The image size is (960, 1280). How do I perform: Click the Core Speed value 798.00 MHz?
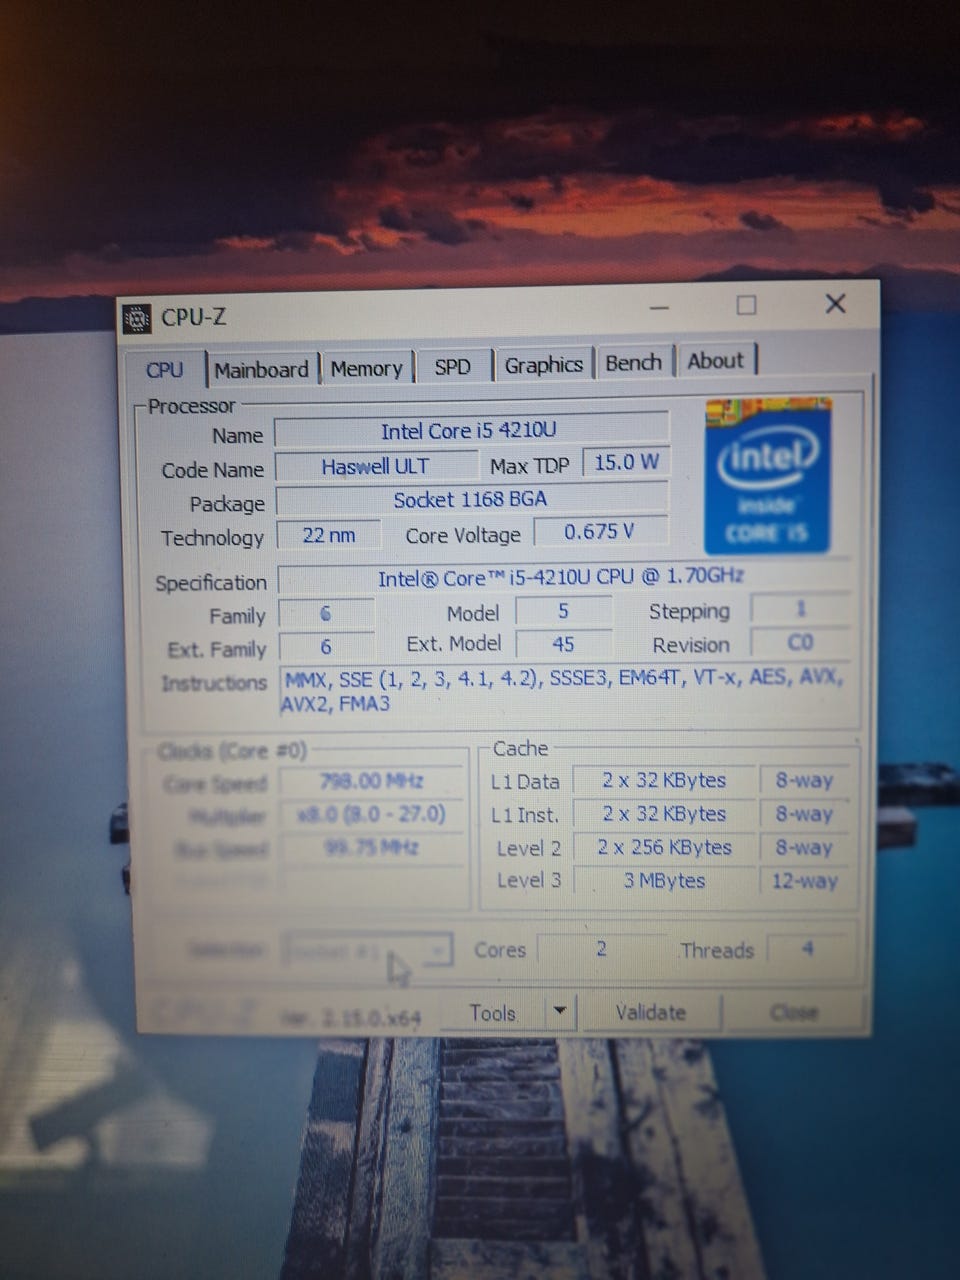(372, 781)
